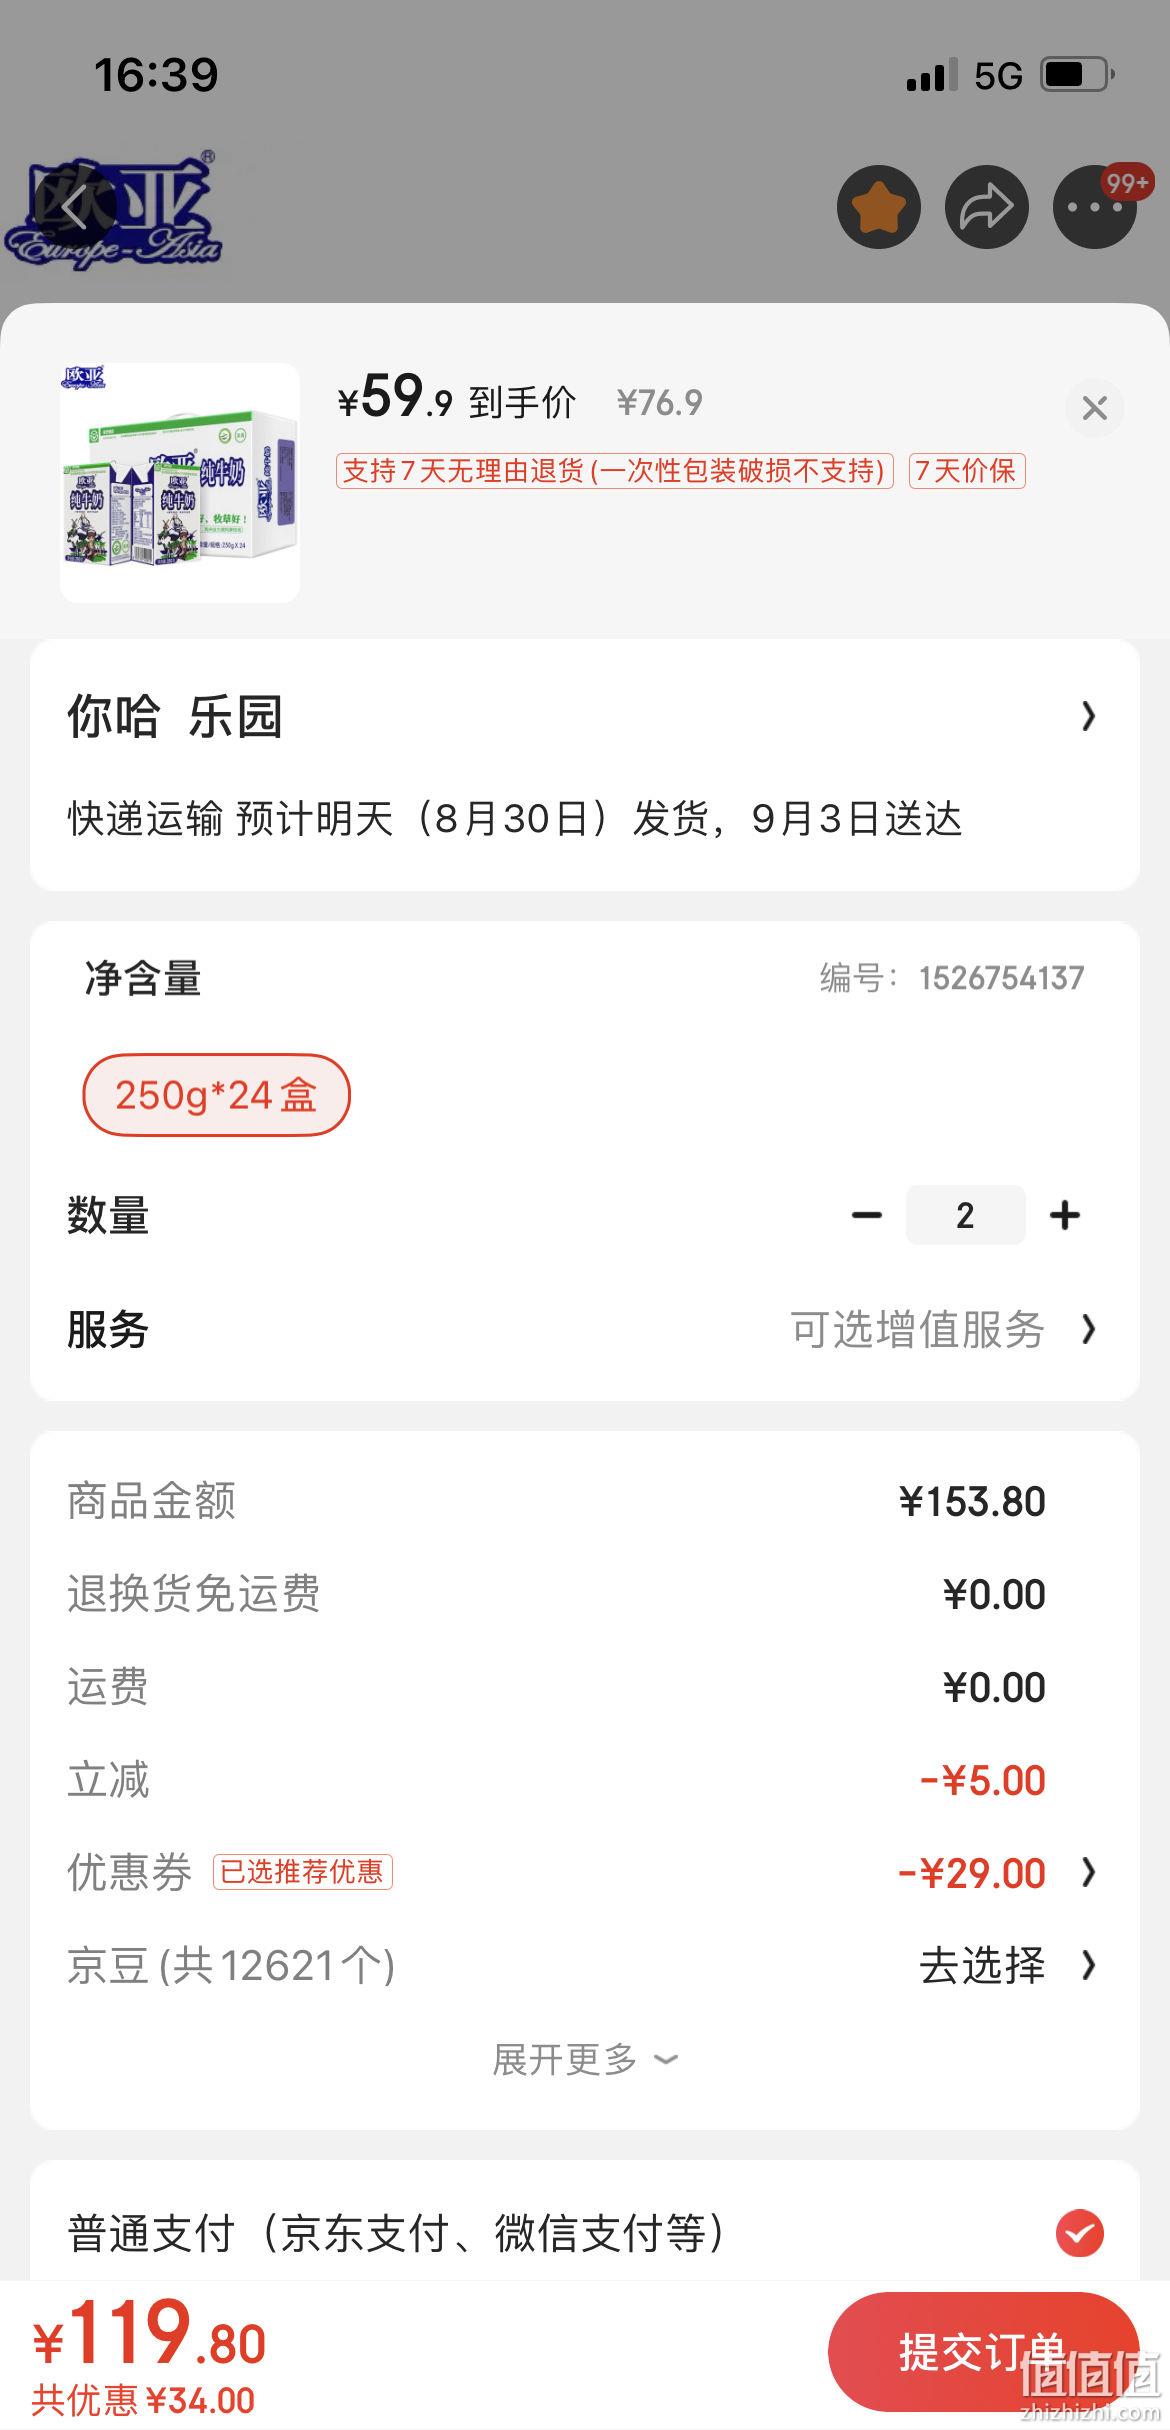Tap the back arrow icon
The image size is (1170, 2430).
75,207
